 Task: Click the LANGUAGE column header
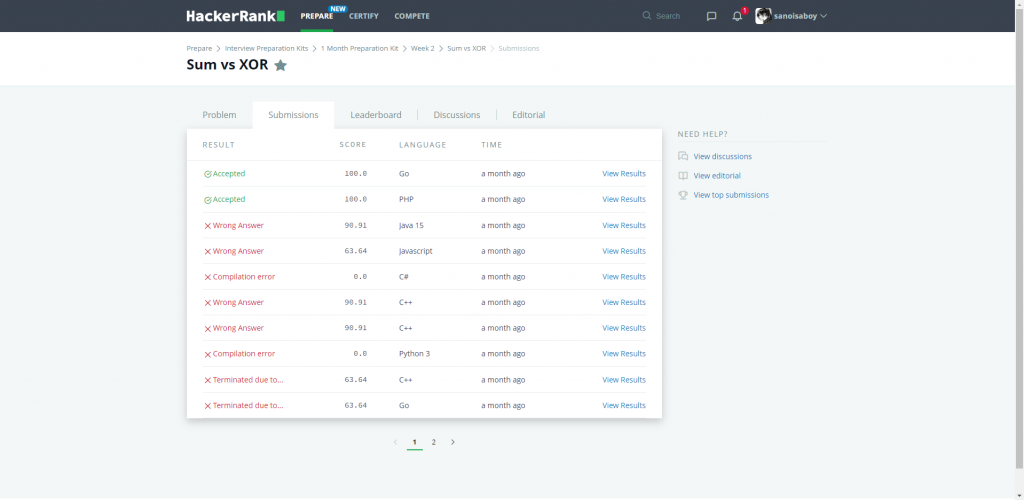pos(423,145)
